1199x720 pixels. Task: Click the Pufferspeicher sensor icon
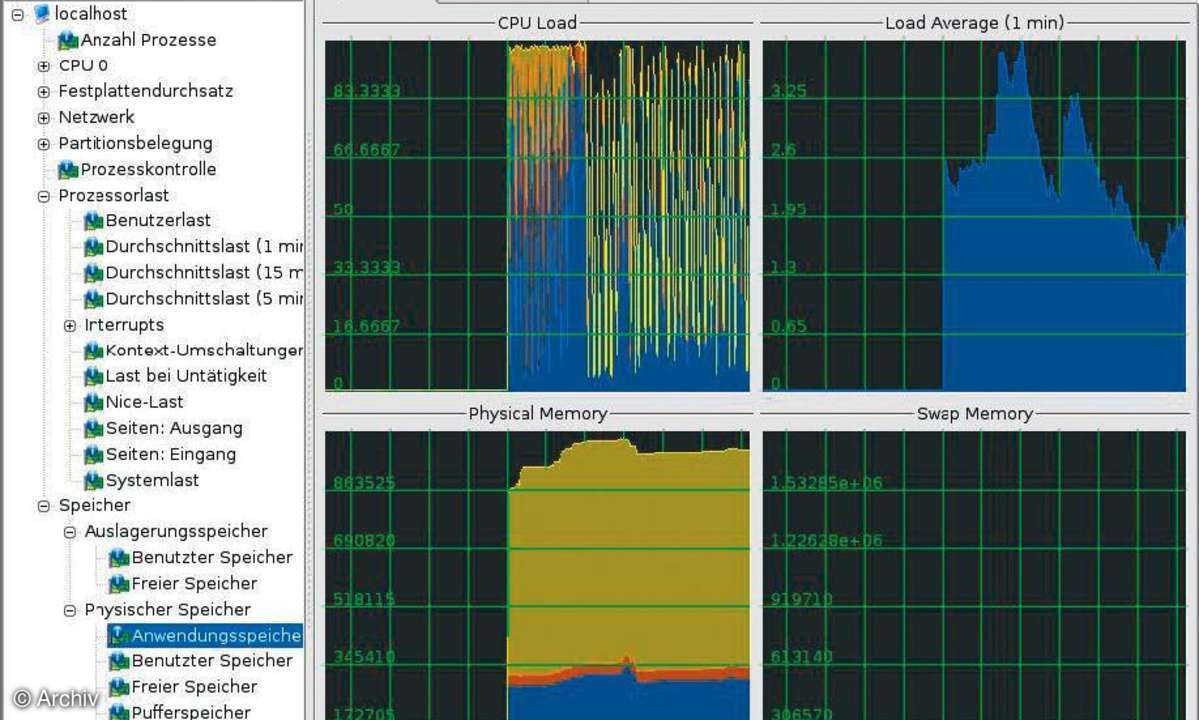(118, 711)
